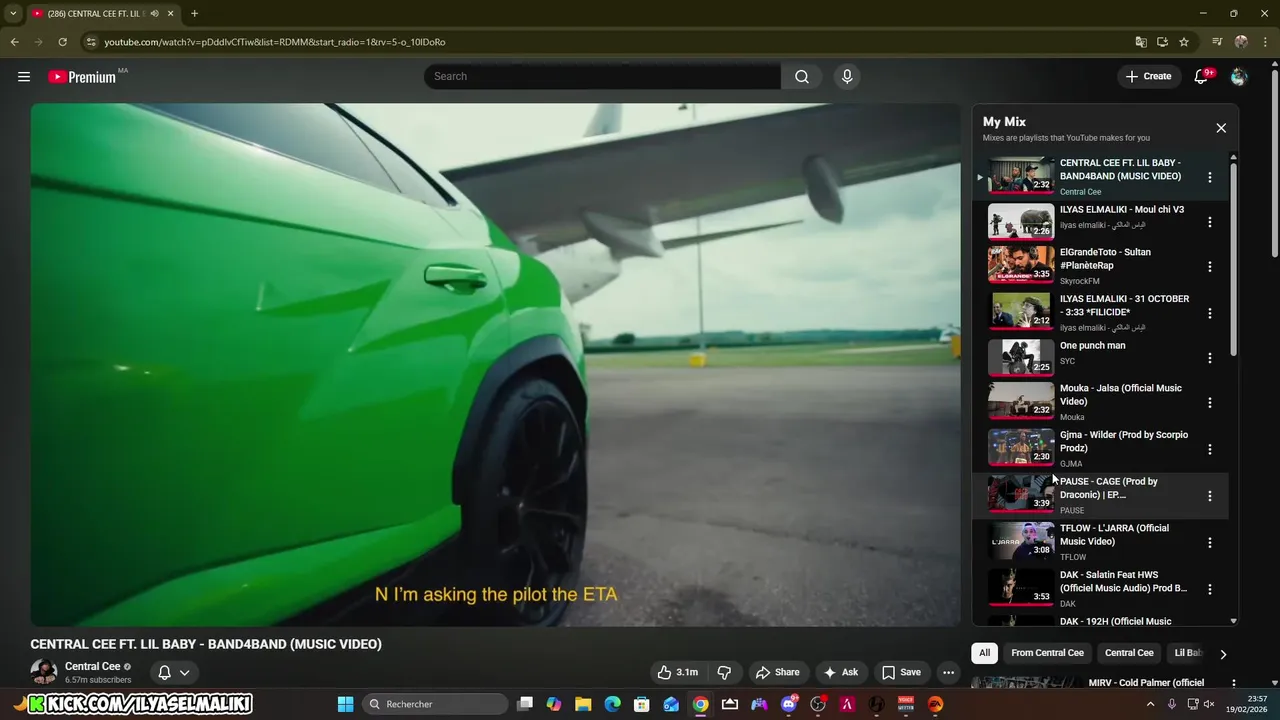The height and width of the screenshot is (720, 1280).
Task: Open options for PAUSE CAGE item
Action: coord(1209,496)
